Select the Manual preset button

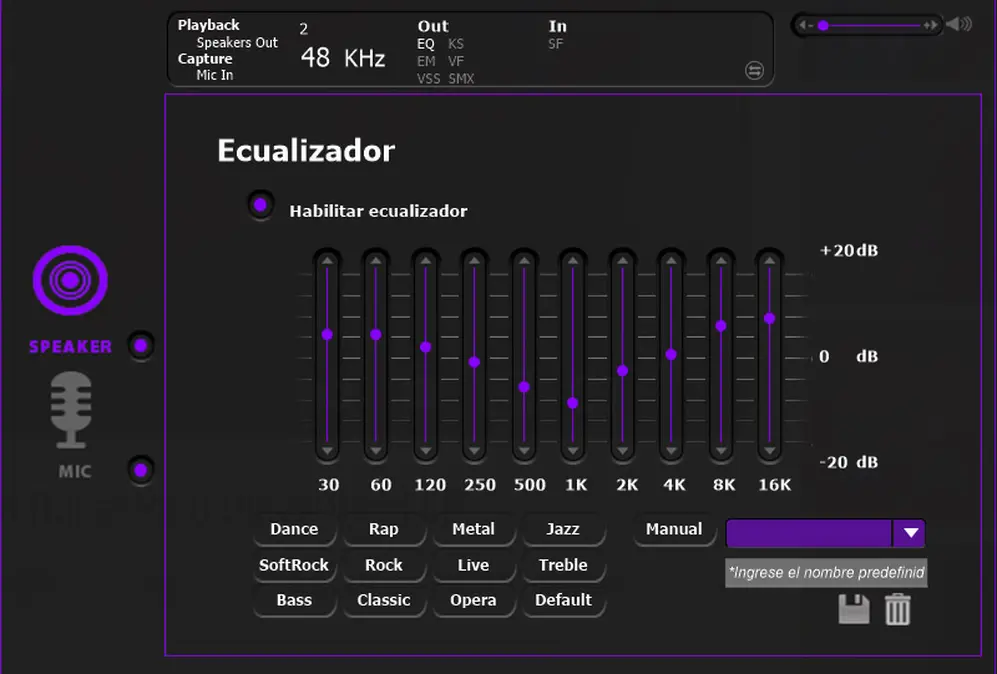tap(673, 530)
